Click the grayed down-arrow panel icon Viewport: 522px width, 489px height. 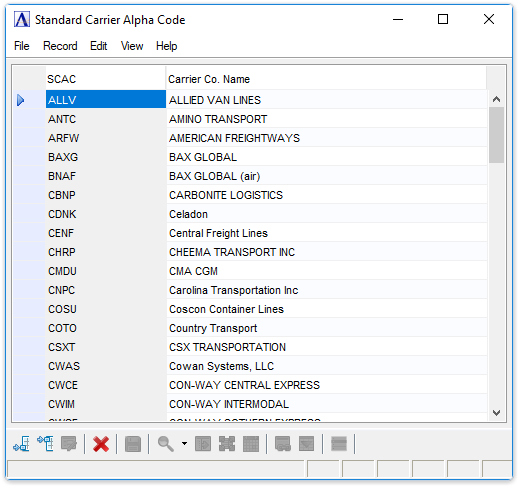point(307,444)
